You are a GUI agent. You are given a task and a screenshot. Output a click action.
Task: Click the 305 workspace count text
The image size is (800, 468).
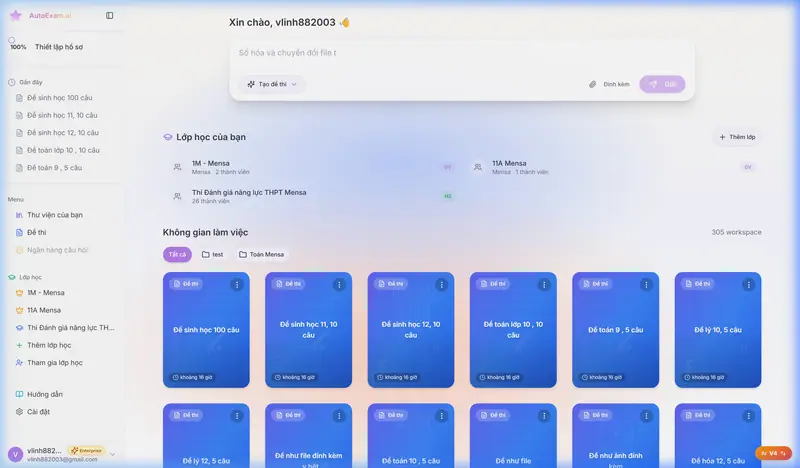click(x=736, y=232)
